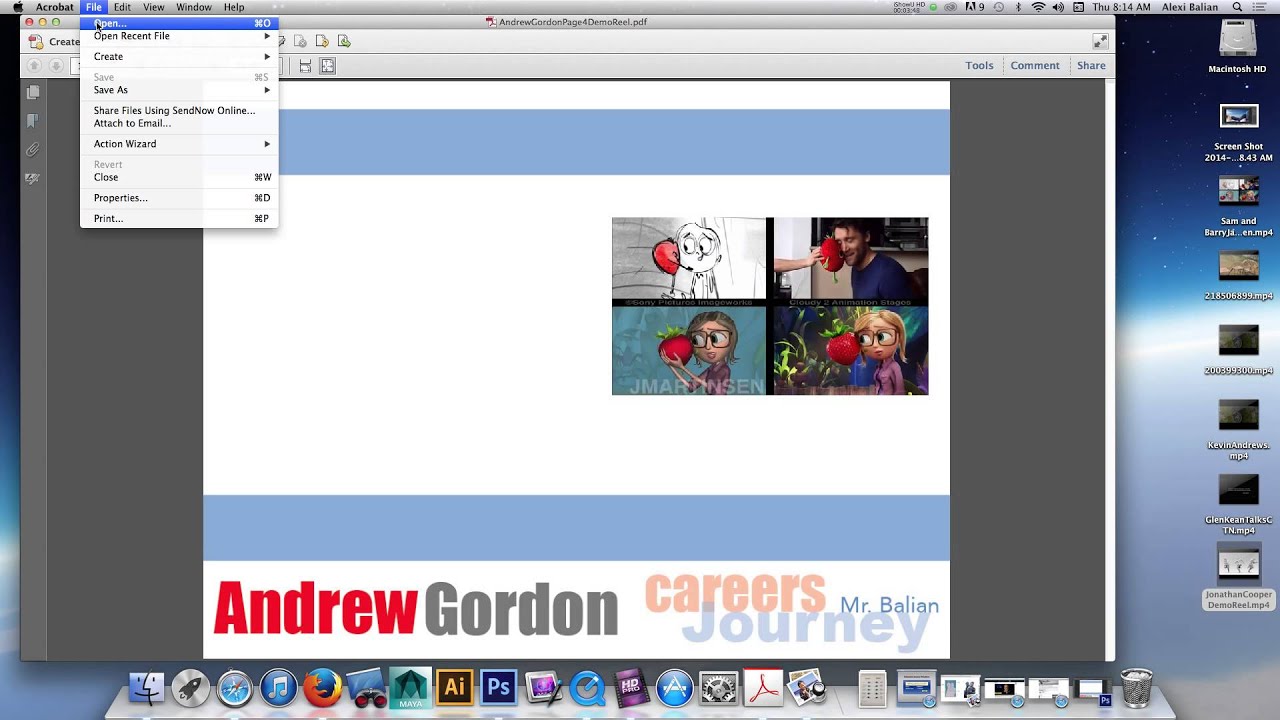
Task: Select the GlenKeanTalksCTN.mp4 desktop file
Action: click(x=1238, y=504)
